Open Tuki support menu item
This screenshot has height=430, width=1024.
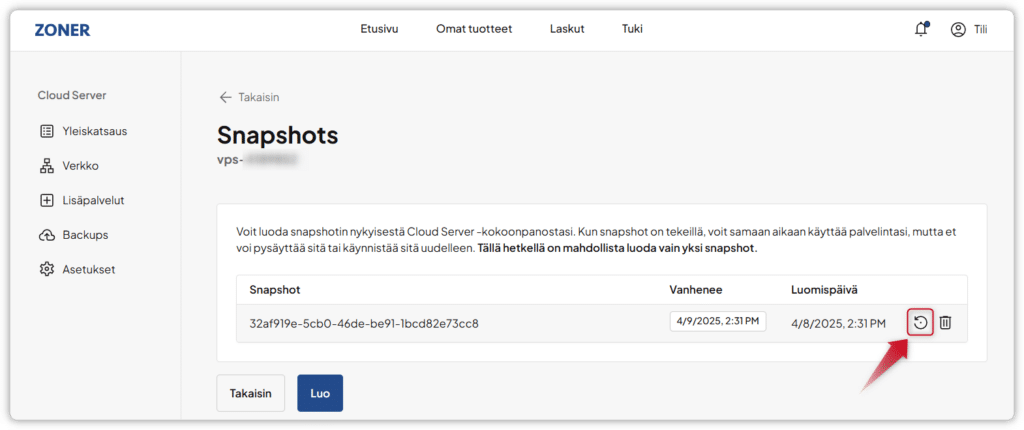click(x=632, y=29)
